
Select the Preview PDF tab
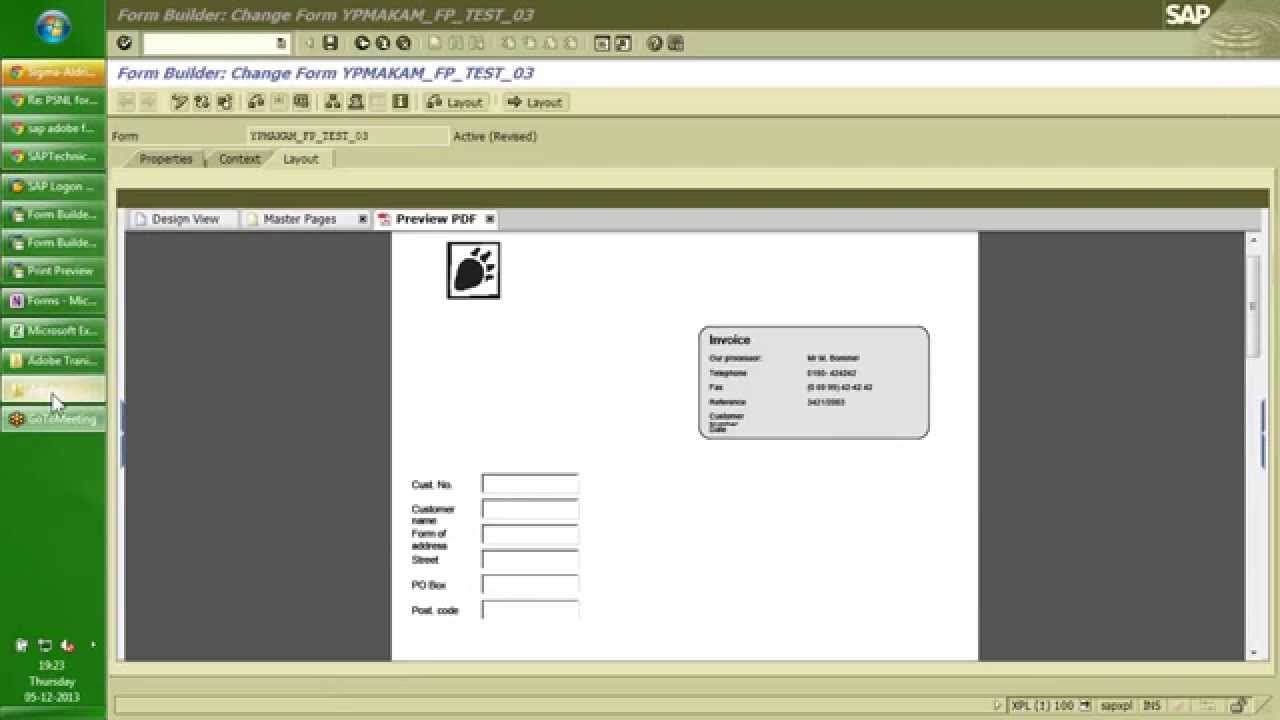click(x=435, y=219)
